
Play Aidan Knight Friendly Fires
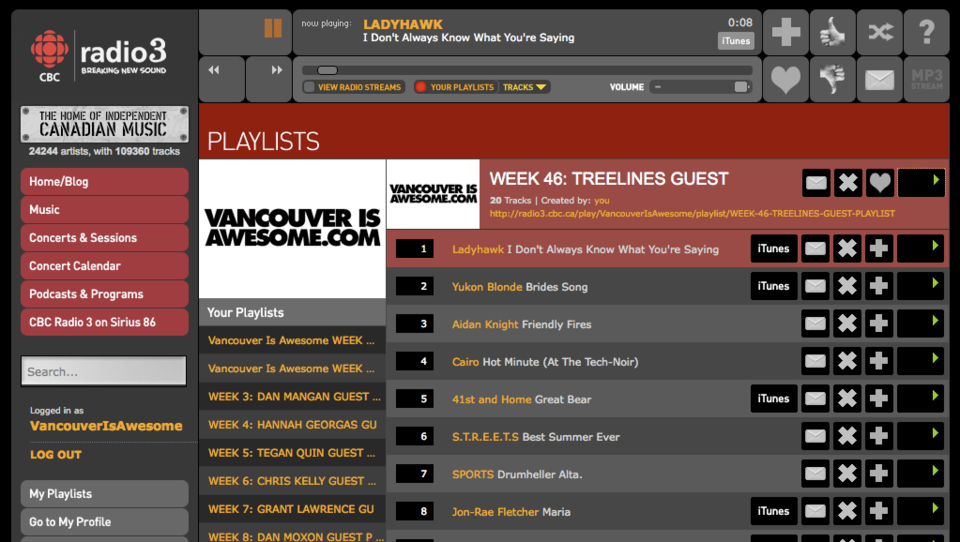920,323
